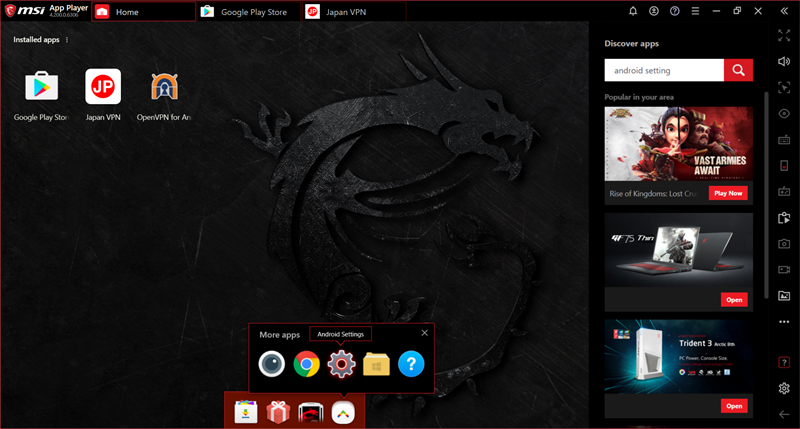Screen dimensions: 800x429
Task: Open the Camera app in More apps
Action: tap(271, 364)
